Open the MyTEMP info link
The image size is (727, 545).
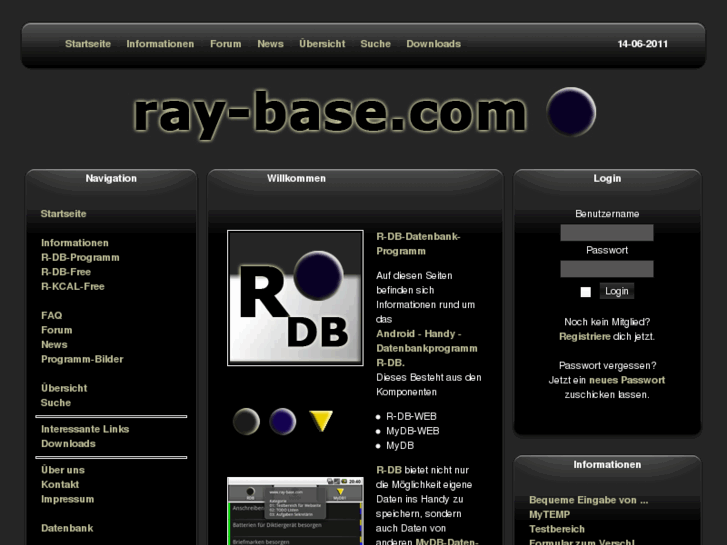coord(549,514)
